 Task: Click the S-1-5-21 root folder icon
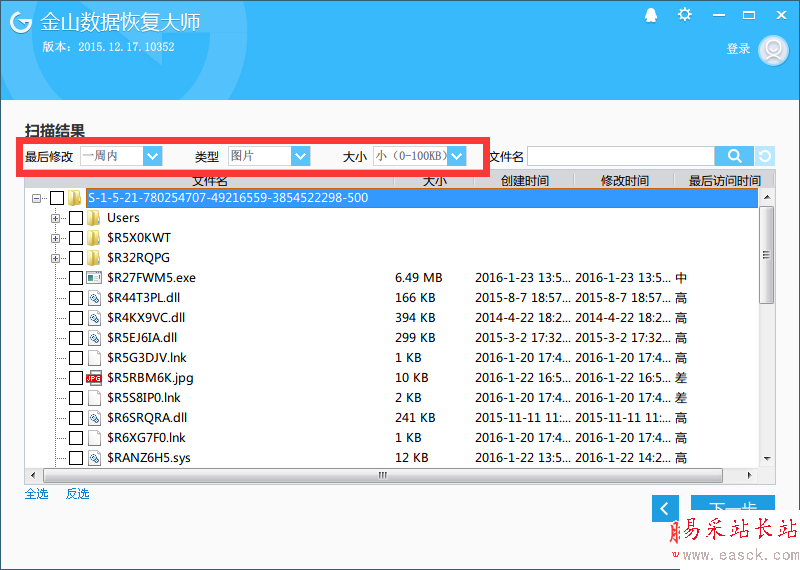74,198
